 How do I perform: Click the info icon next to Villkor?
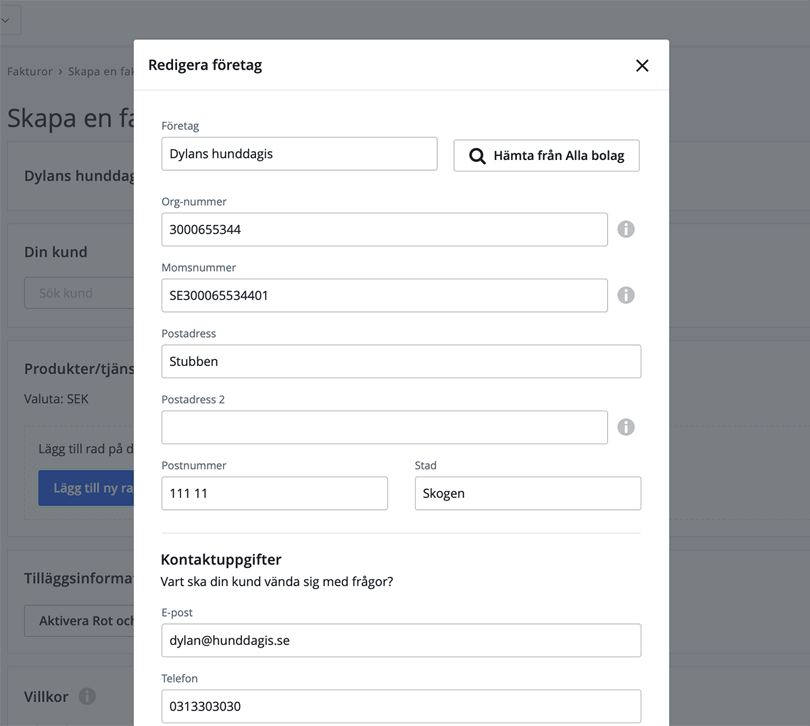point(87,696)
